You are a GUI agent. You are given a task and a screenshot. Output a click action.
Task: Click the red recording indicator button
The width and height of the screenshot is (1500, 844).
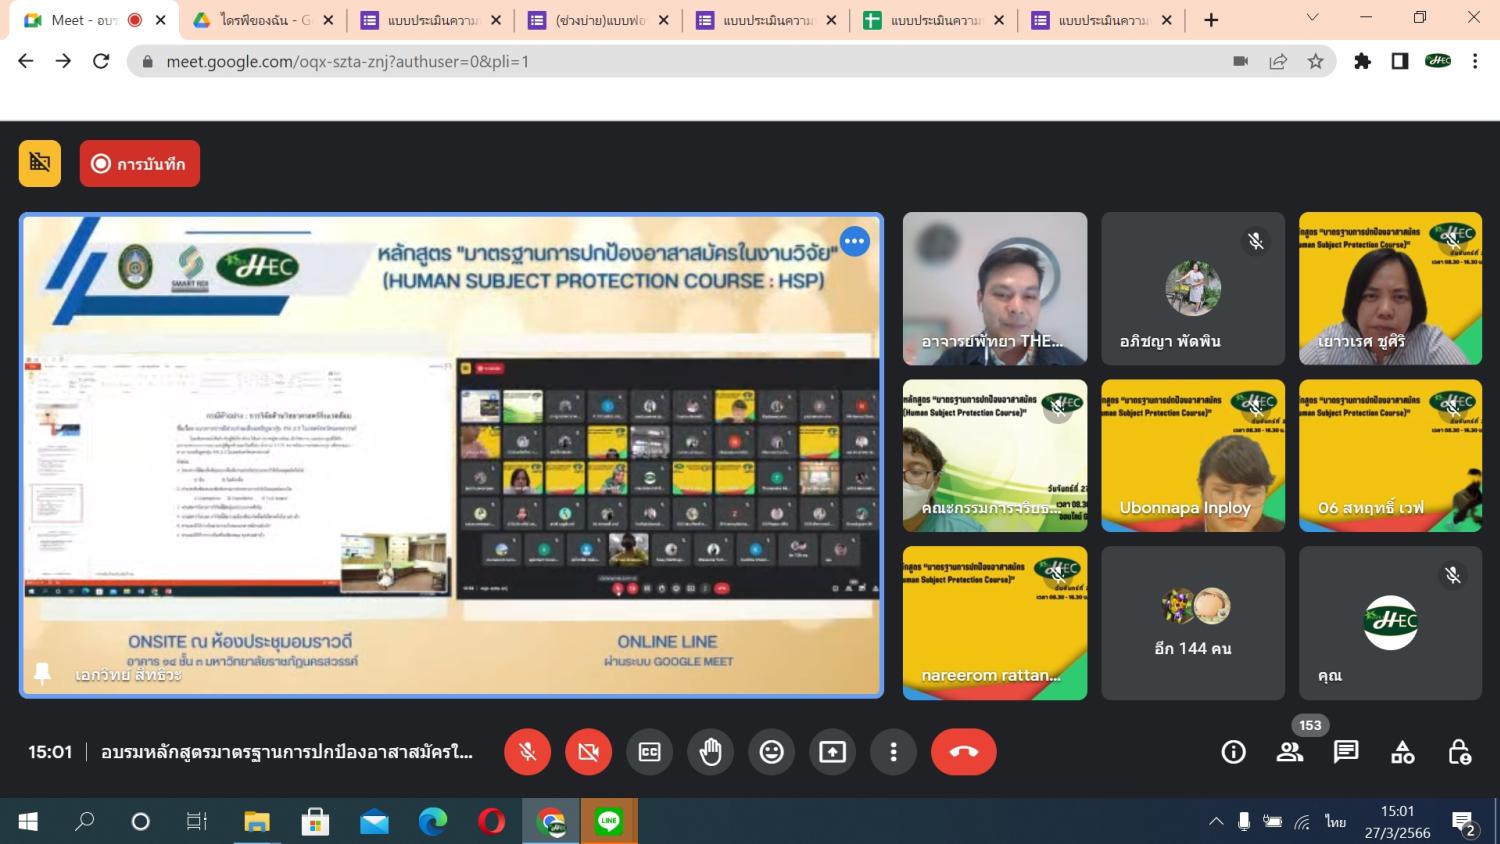coord(140,164)
